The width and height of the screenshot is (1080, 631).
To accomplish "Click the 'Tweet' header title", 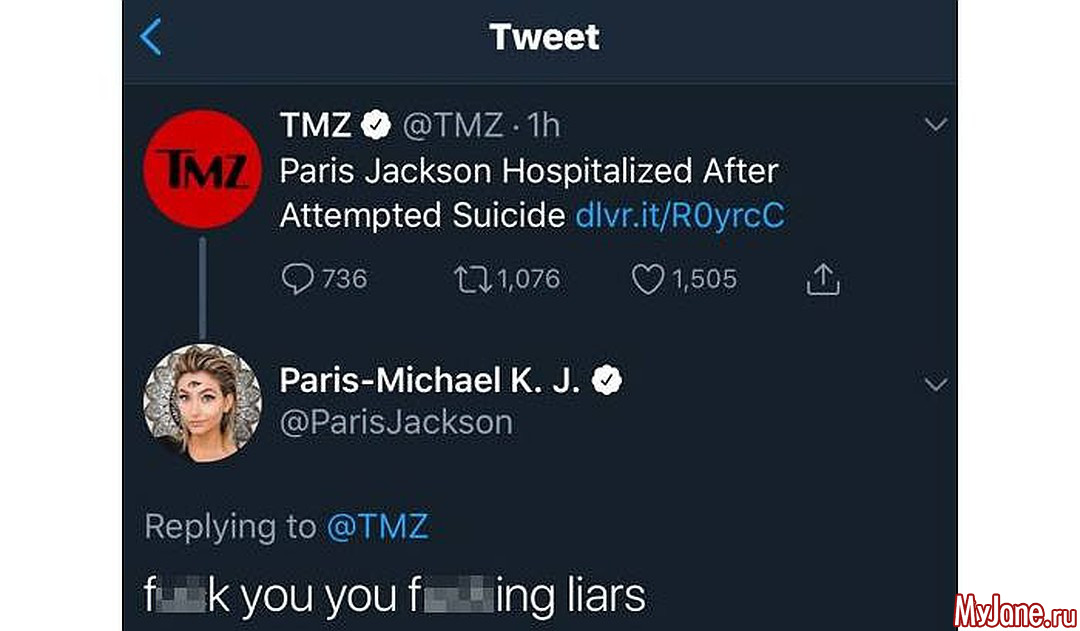I will click(x=544, y=38).
